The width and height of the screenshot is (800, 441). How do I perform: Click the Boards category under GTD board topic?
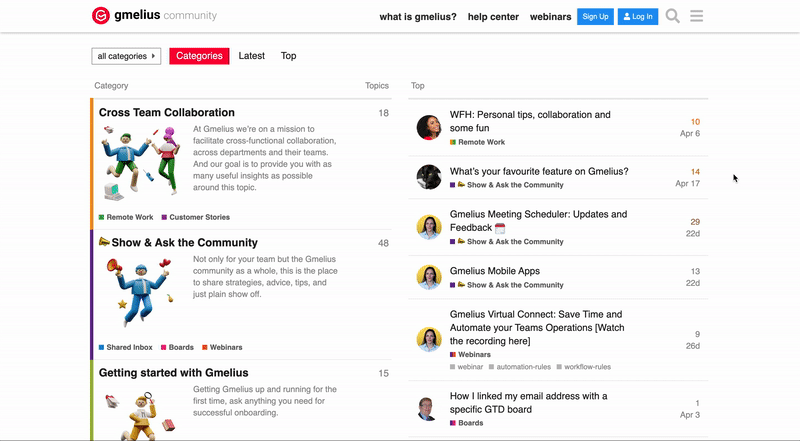466,423
